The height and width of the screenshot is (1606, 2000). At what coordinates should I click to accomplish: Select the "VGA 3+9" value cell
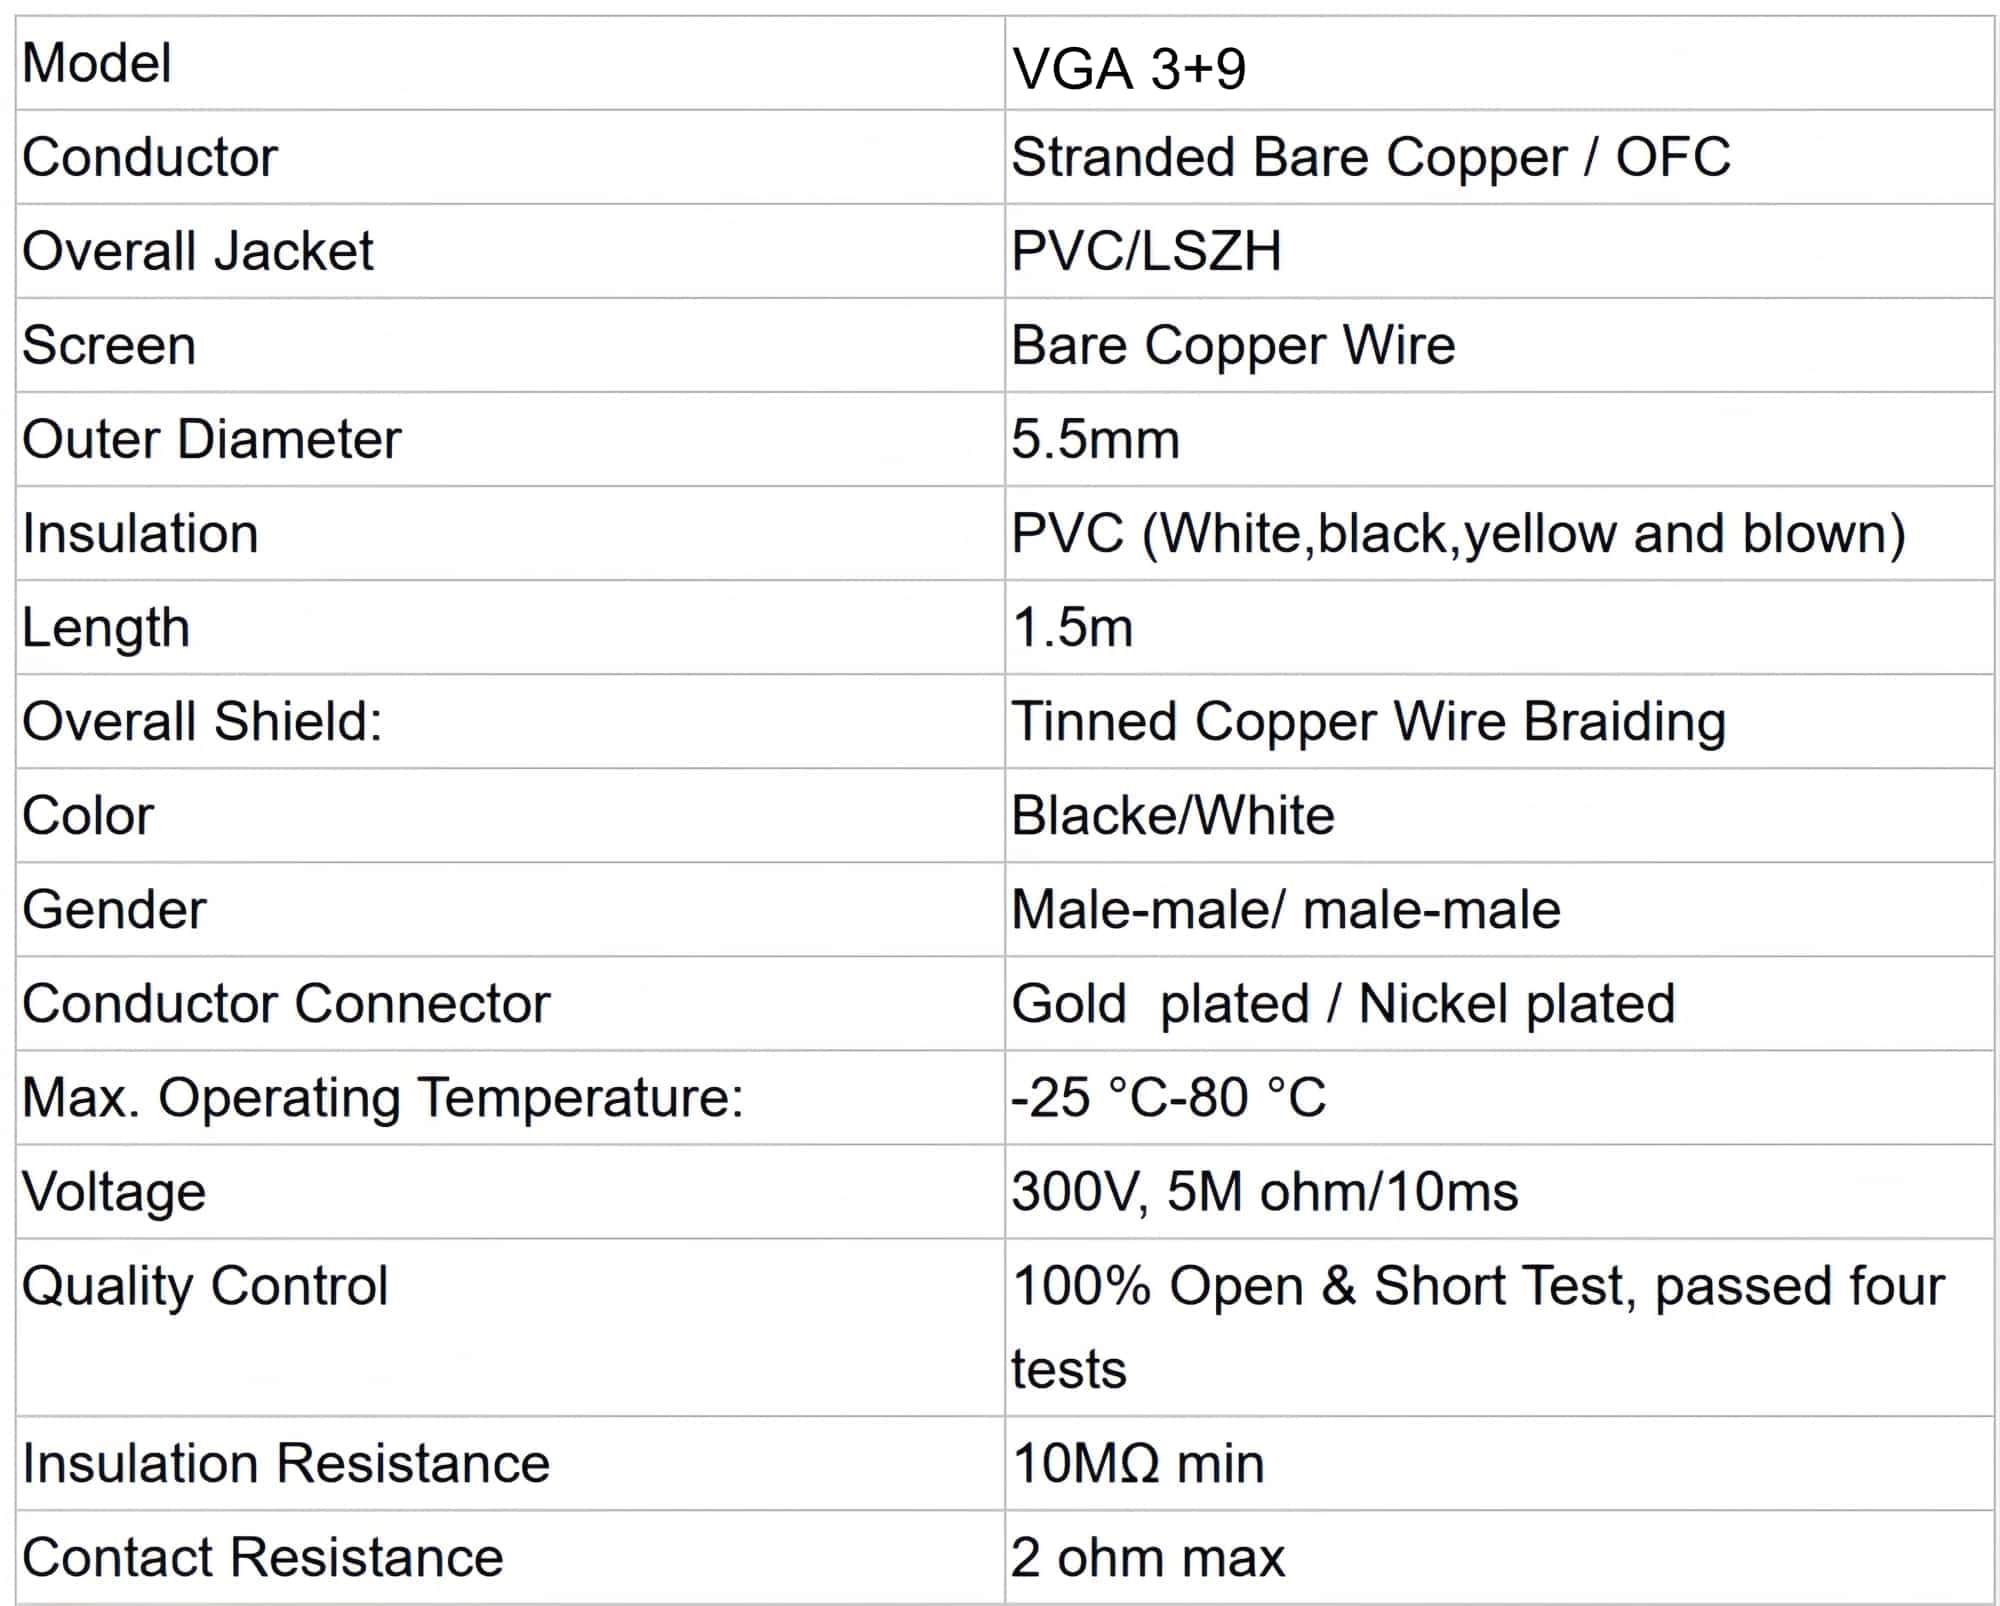pos(1129,69)
